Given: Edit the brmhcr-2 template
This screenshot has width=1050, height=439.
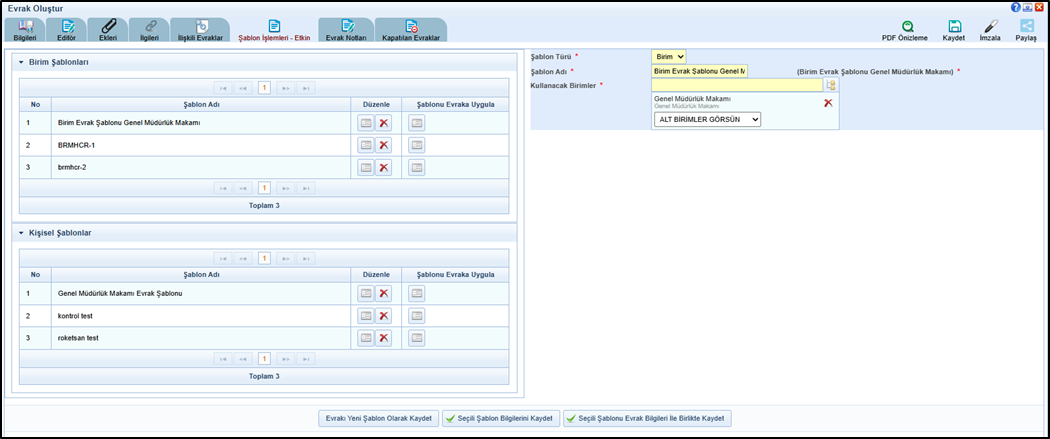Looking at the screenshot, I should point(366,167).
